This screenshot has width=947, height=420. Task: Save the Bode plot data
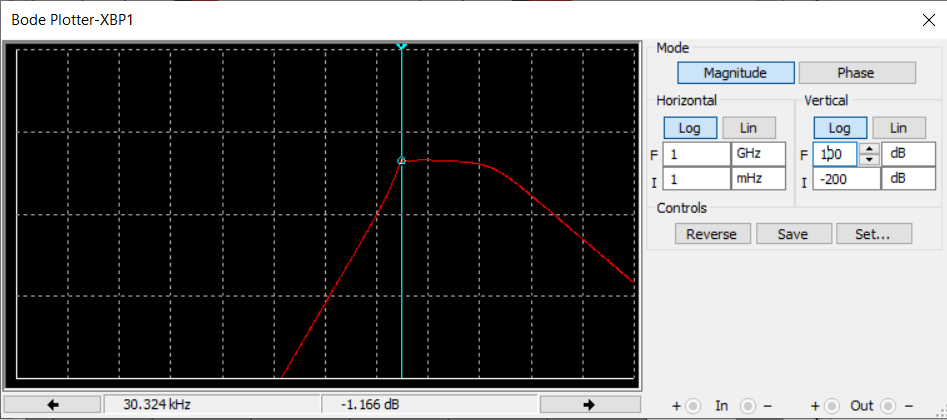pos(794,234)
